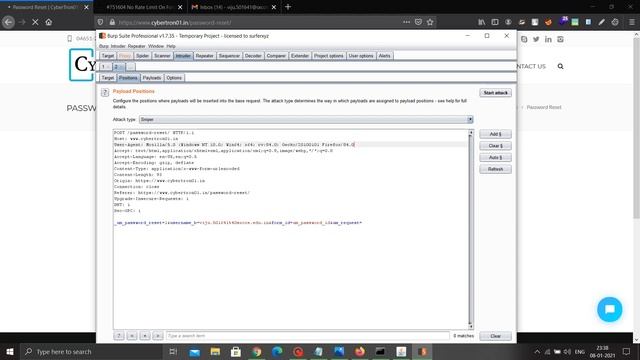Click Firefox back arrow button
Image resolution: width=640 pixels, height=360 pixels.
8,22
